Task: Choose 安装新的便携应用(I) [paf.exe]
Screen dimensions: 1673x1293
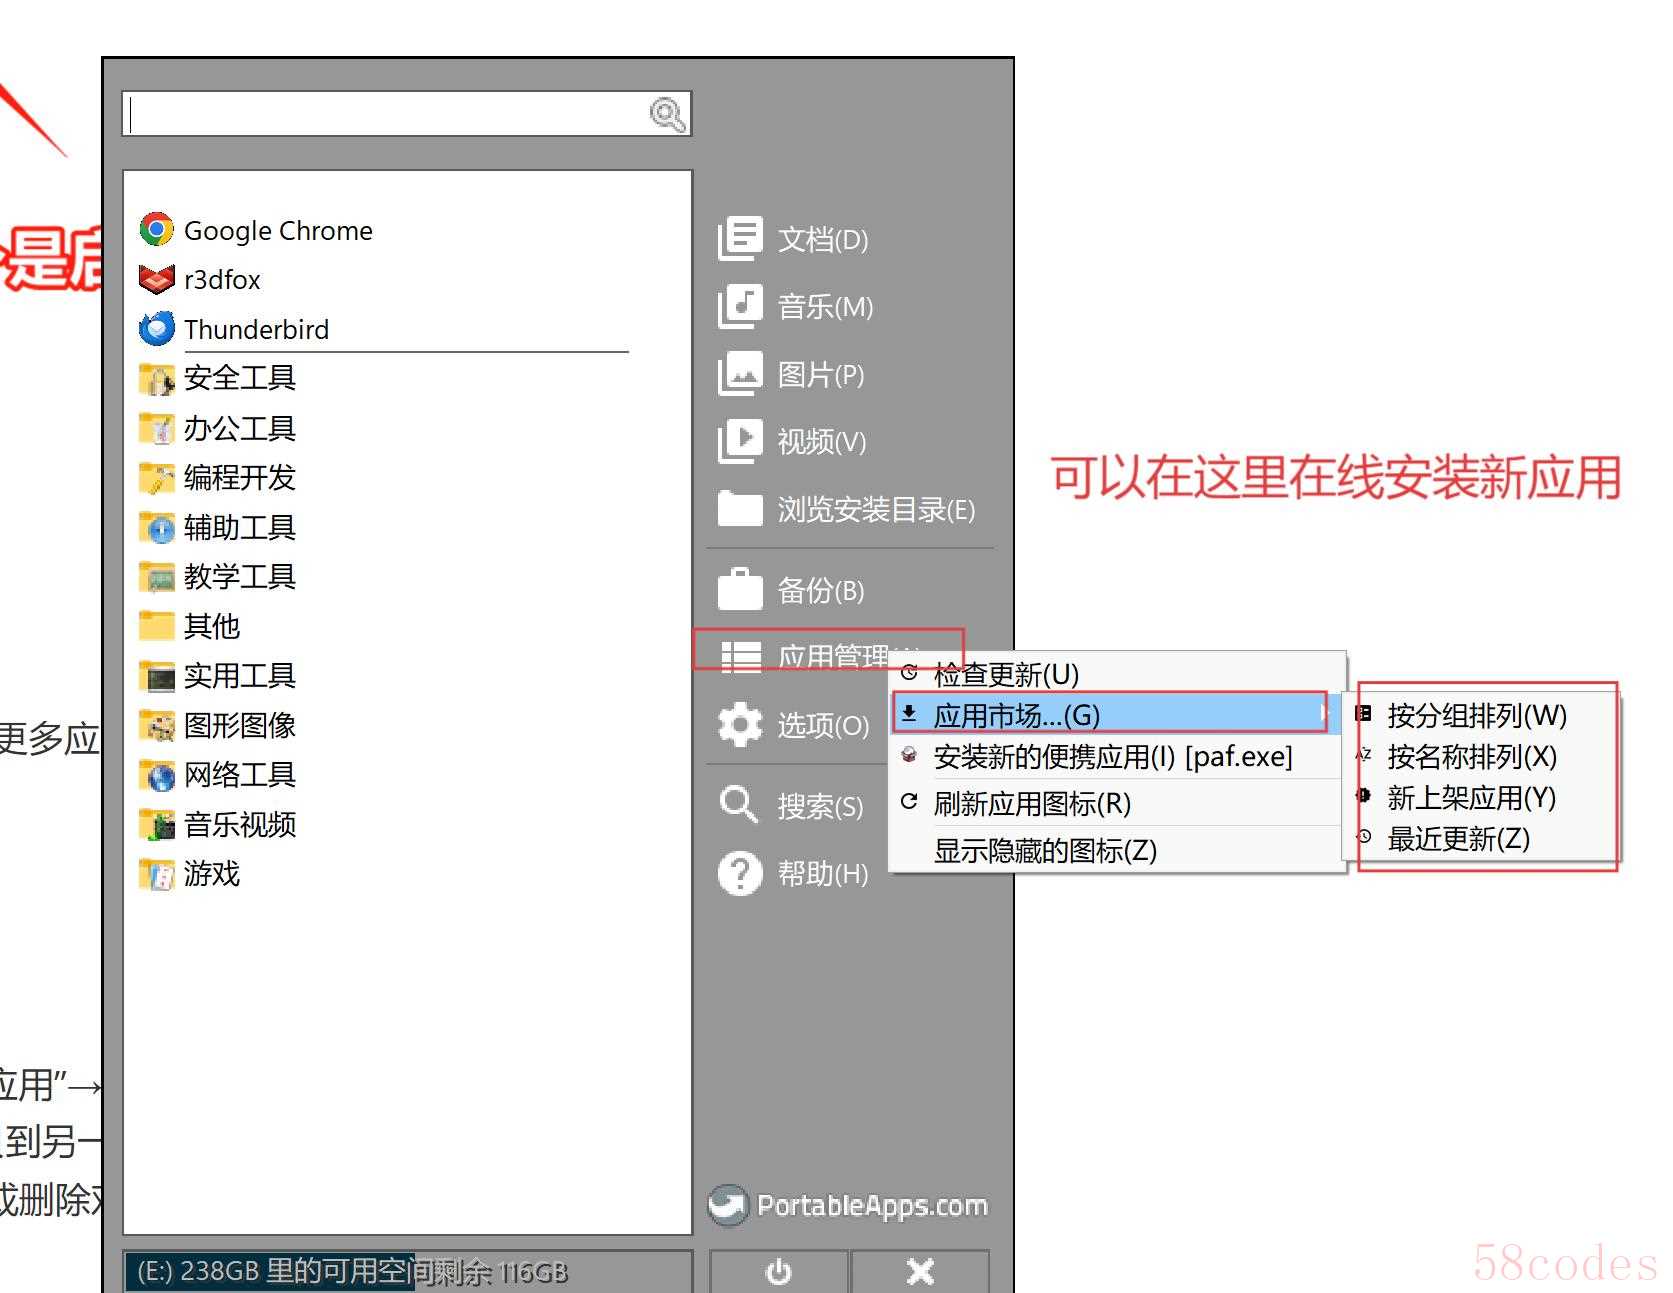Action: tap(1114, 757)
